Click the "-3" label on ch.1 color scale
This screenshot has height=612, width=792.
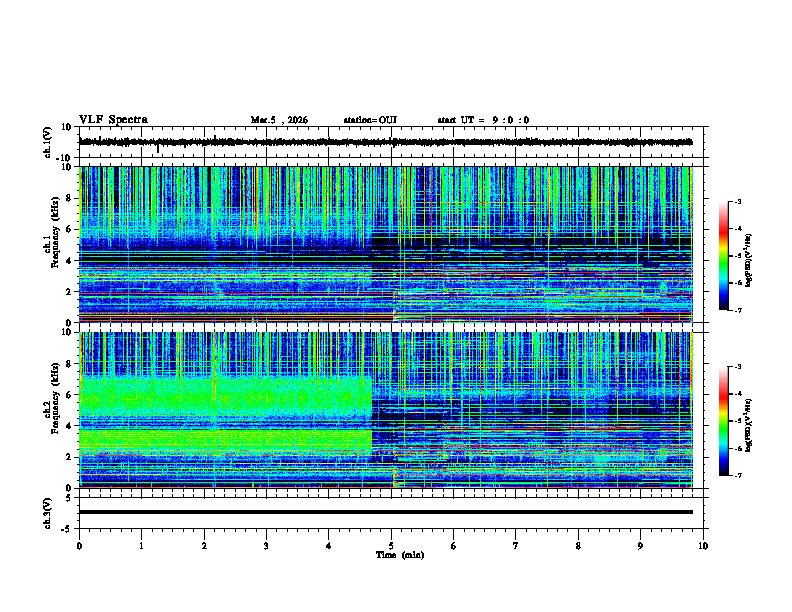pos(738,201)
